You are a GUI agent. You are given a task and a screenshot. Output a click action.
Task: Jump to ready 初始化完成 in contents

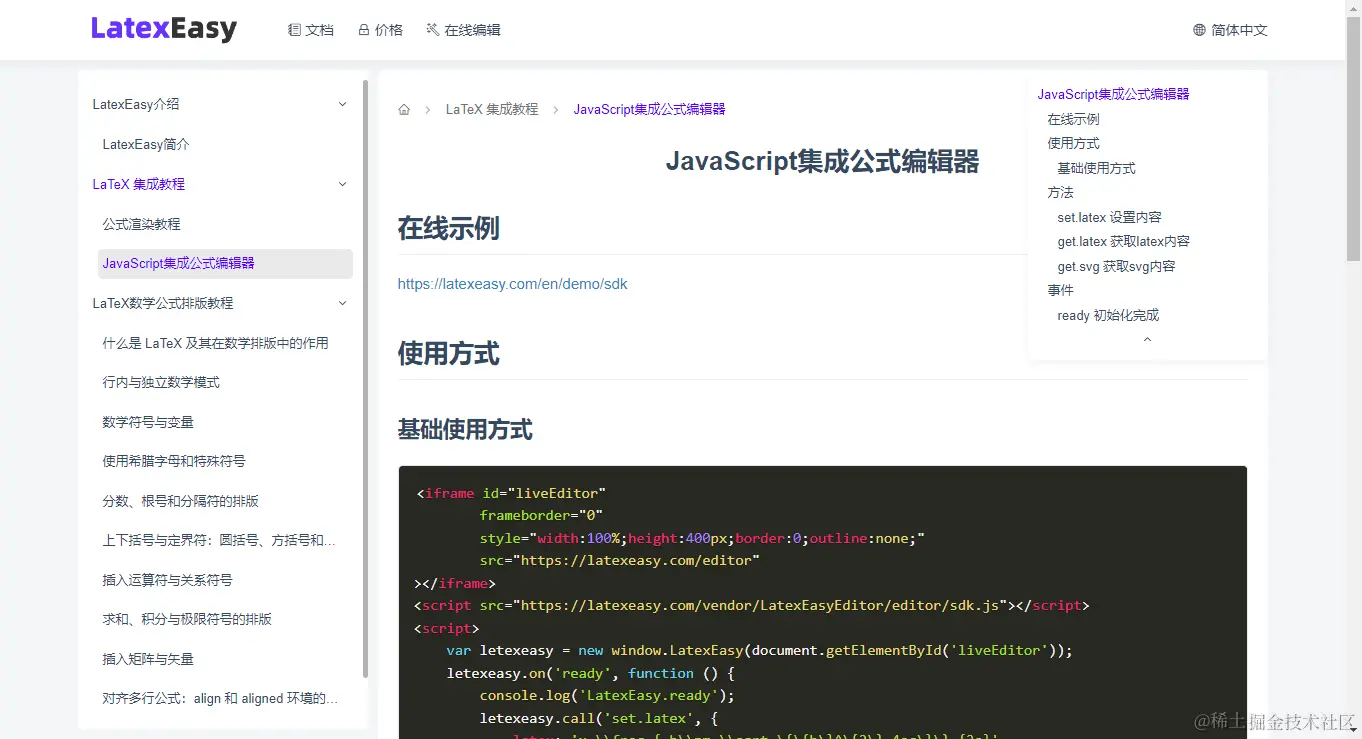pos(1108,315)
